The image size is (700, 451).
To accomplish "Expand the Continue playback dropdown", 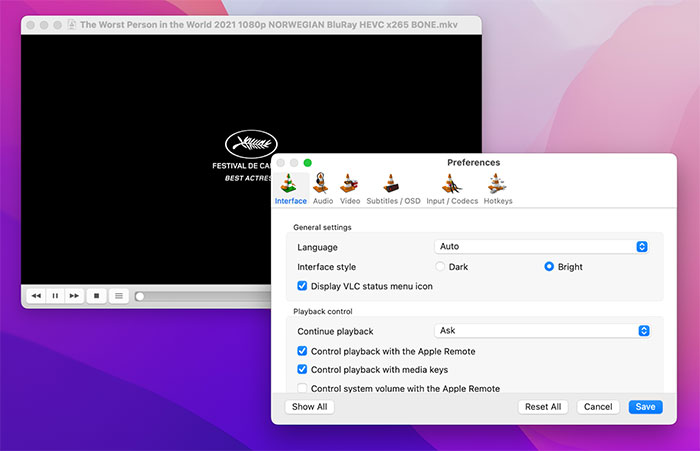I will coord(543,331).
